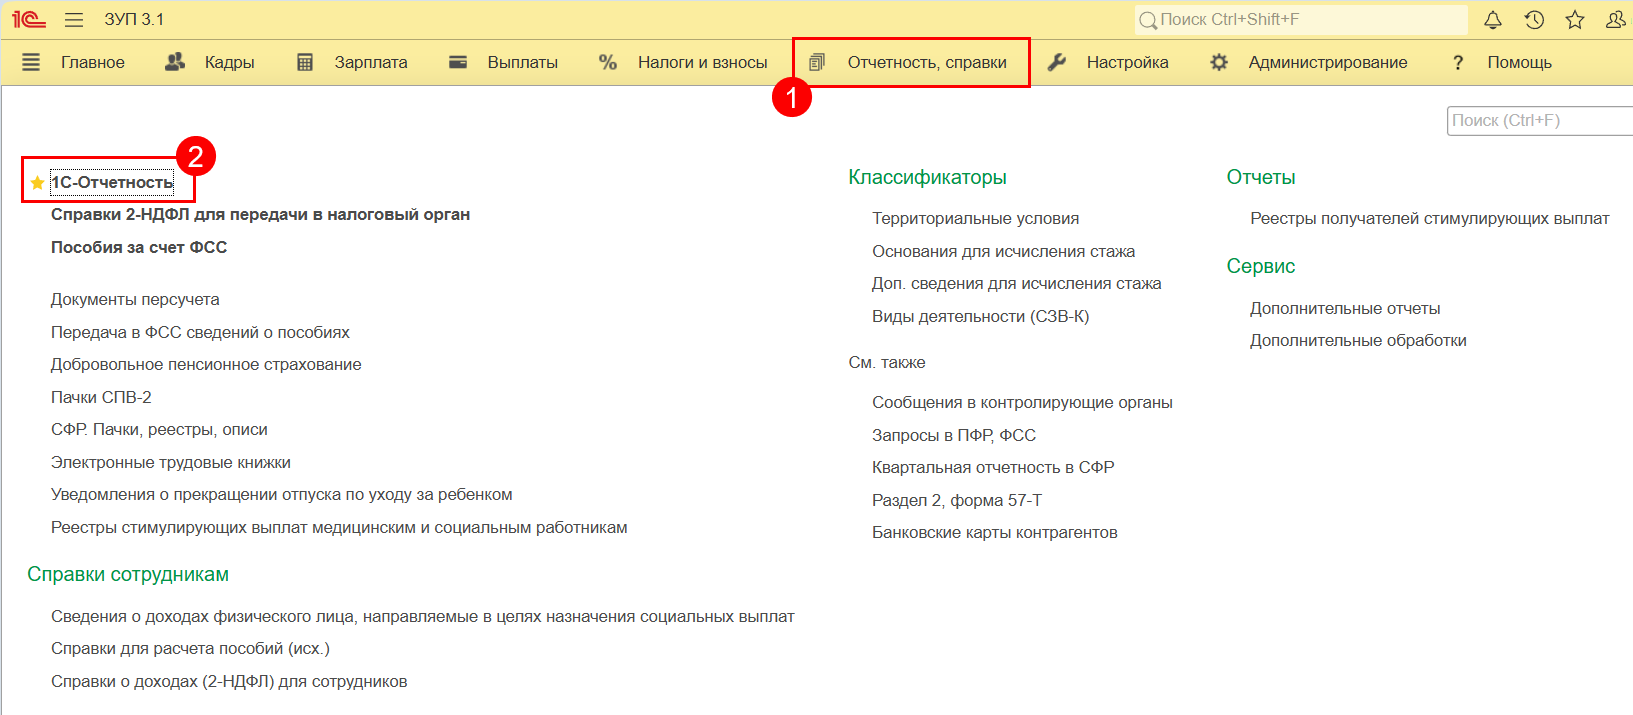Open Территориальные условия classifier
This screenshot has height=715, width=1633.
point(975,219)
